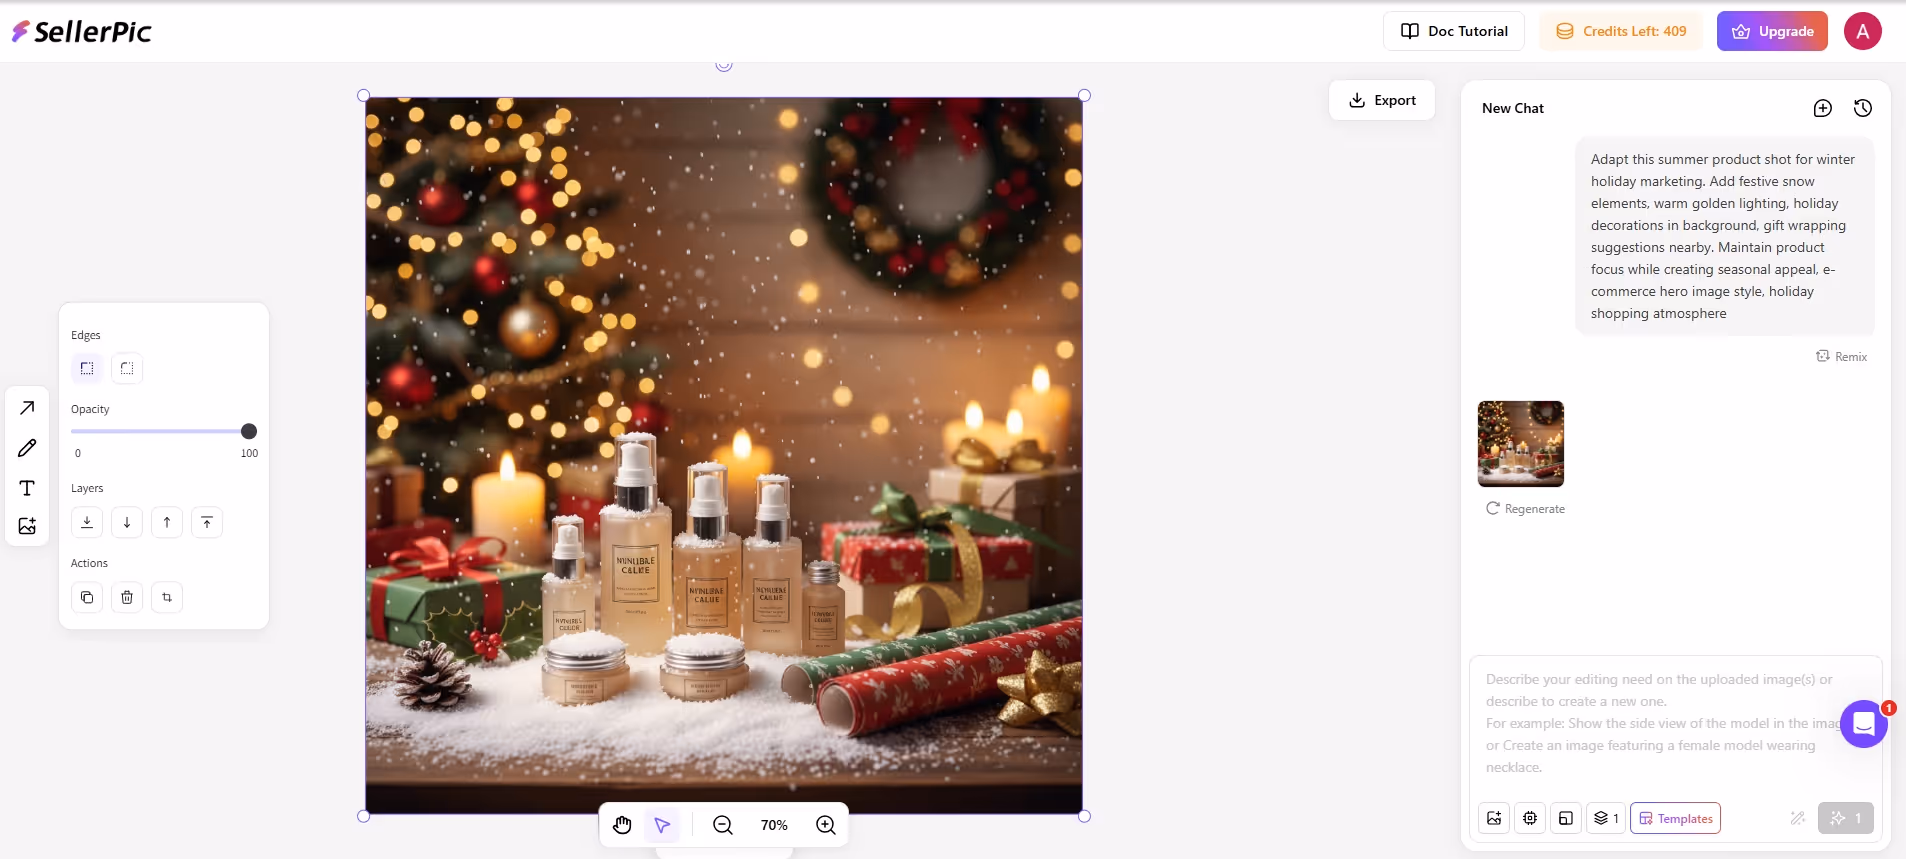
Task: Enable rounded edges option
Action: tap(127, 368)
